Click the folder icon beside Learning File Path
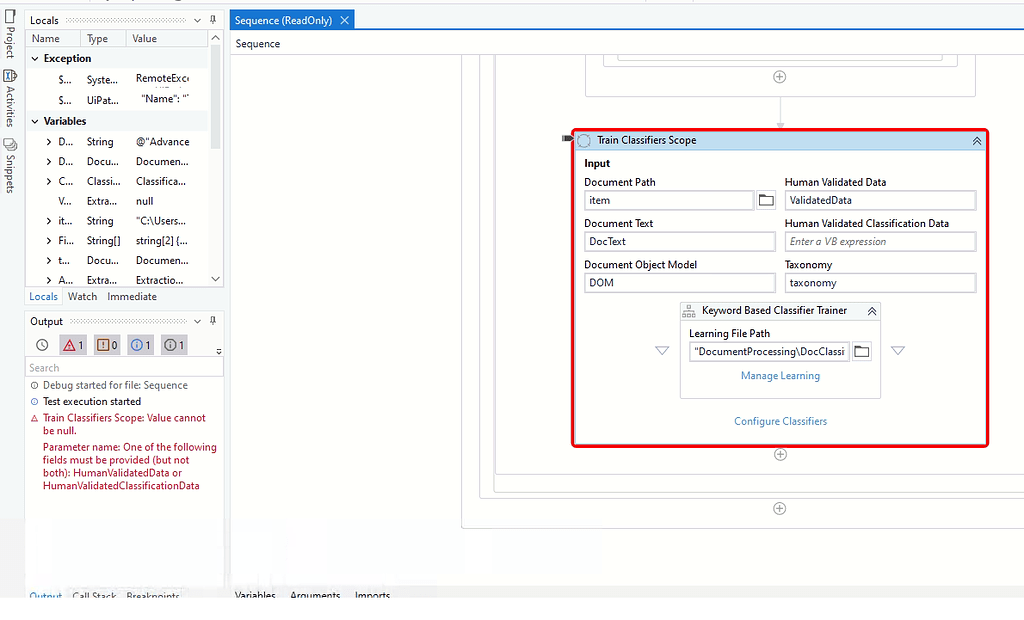This screenshot has width=1024, height=620. (x=862, y=351)
